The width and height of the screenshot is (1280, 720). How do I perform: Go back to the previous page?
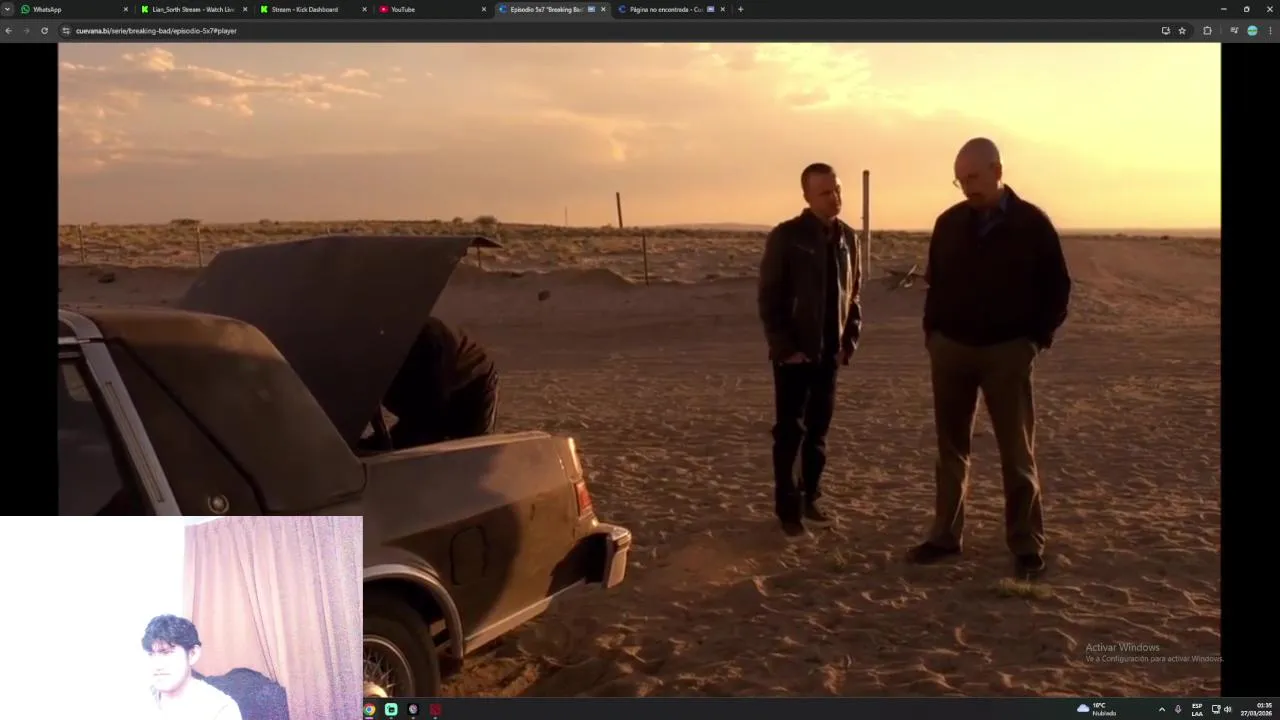click(9, 31)
